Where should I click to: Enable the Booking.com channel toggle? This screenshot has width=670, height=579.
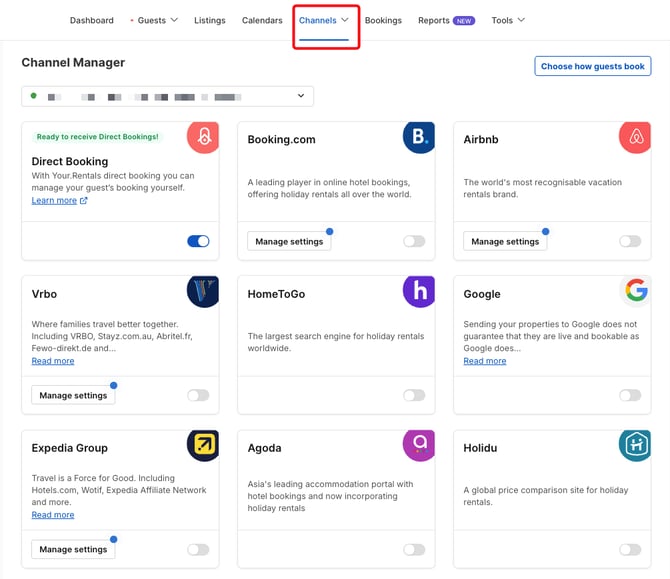pos(414,241)
